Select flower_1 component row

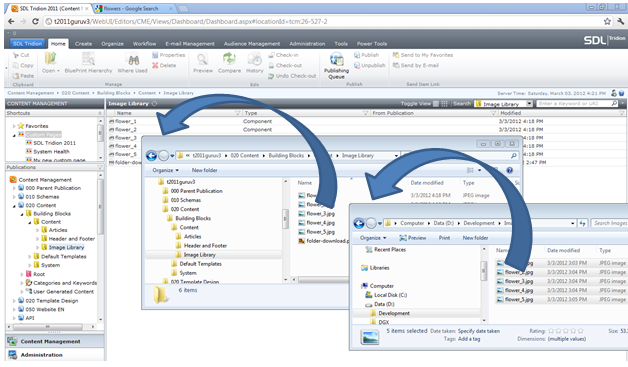366,121
